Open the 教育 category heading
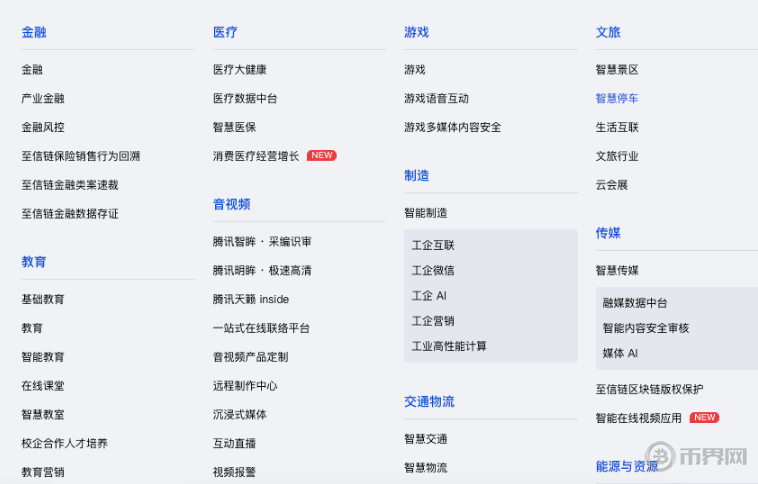 pos(34,262)
